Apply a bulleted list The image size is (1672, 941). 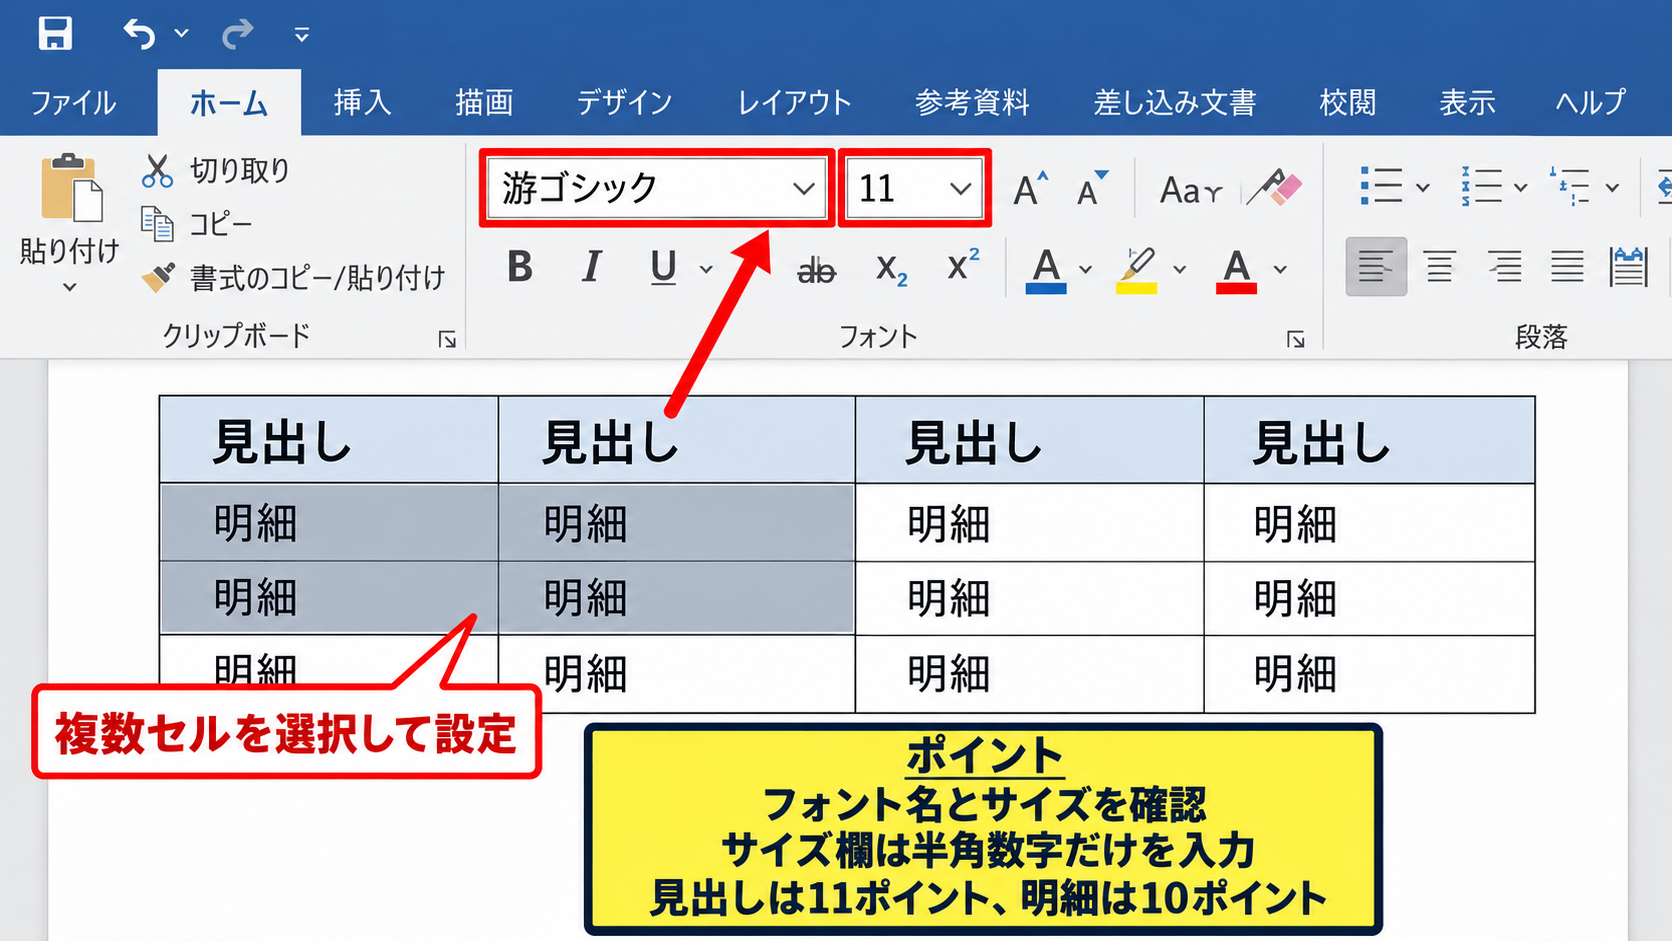(1381, 186)
